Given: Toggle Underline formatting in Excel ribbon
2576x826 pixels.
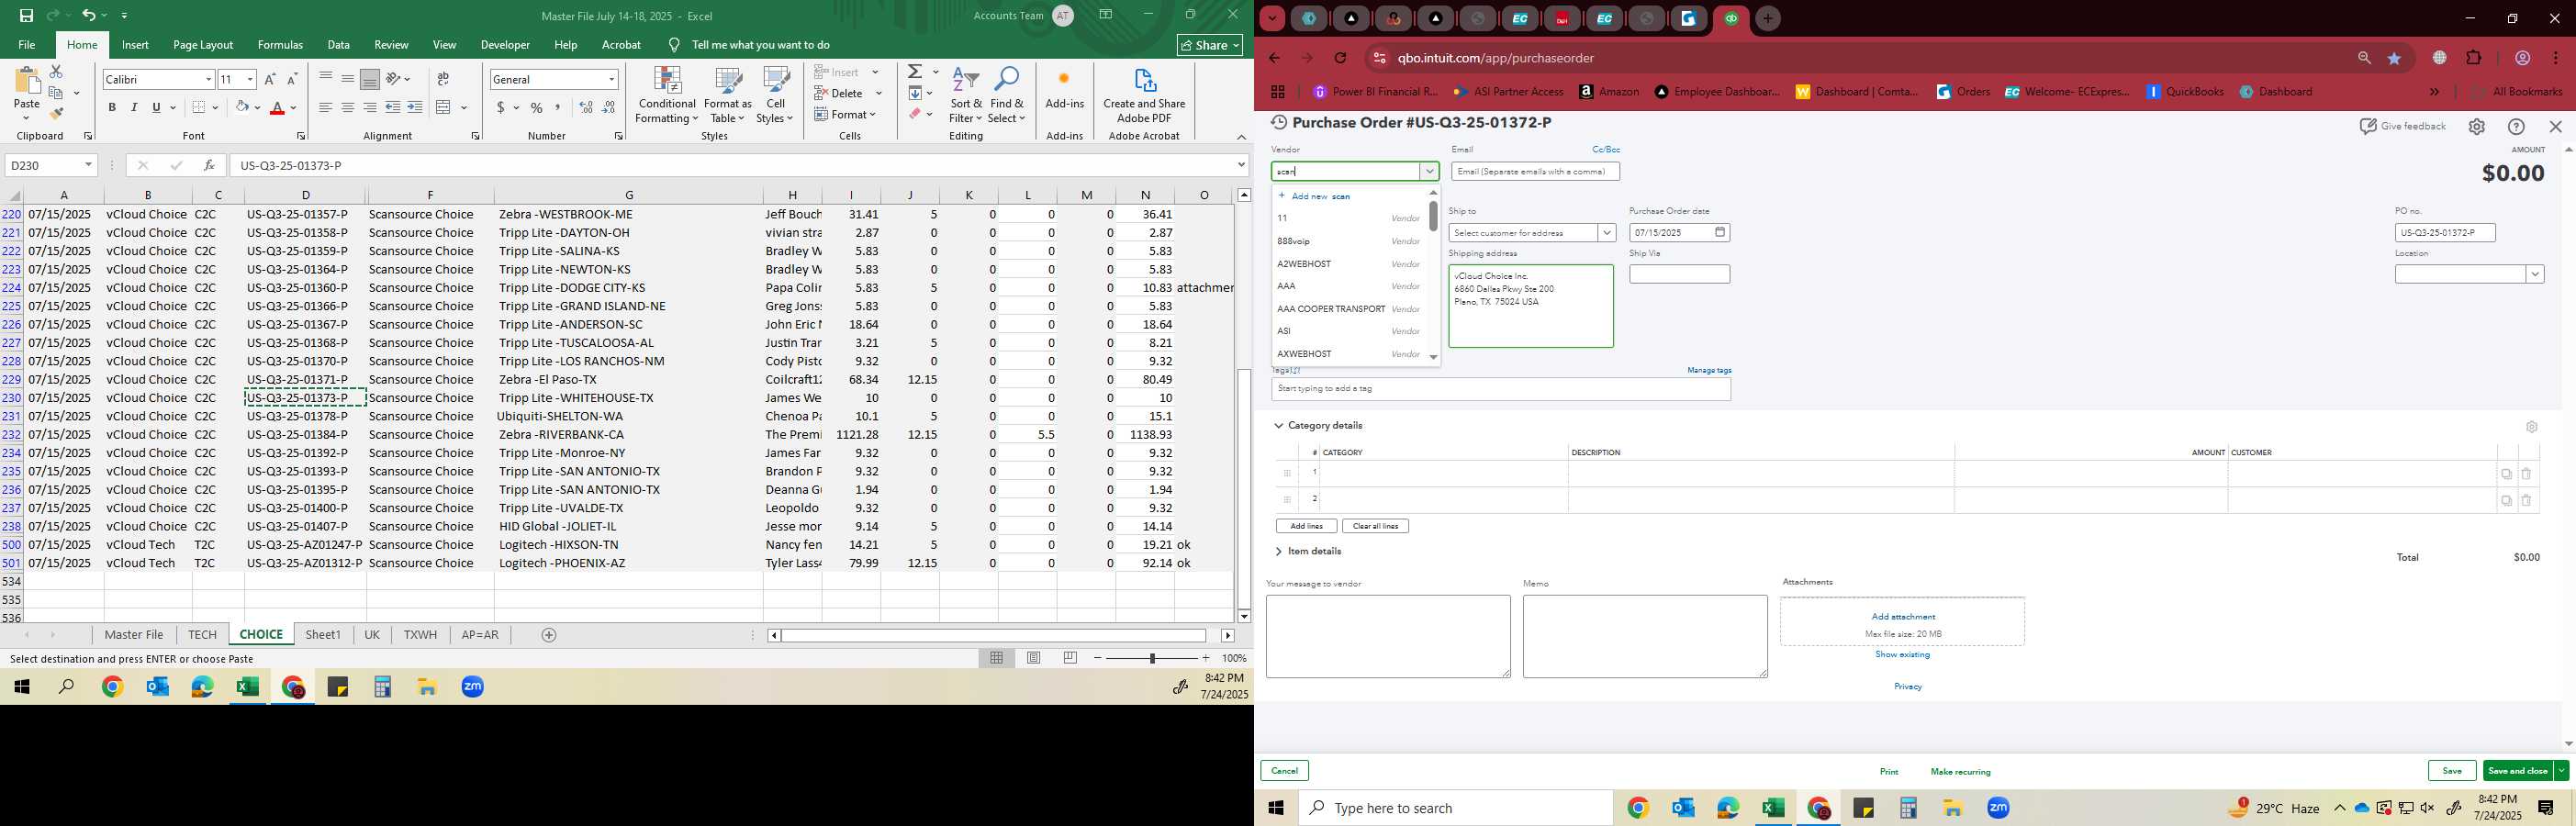Looking at the screenshot, I should click(156, 107).
